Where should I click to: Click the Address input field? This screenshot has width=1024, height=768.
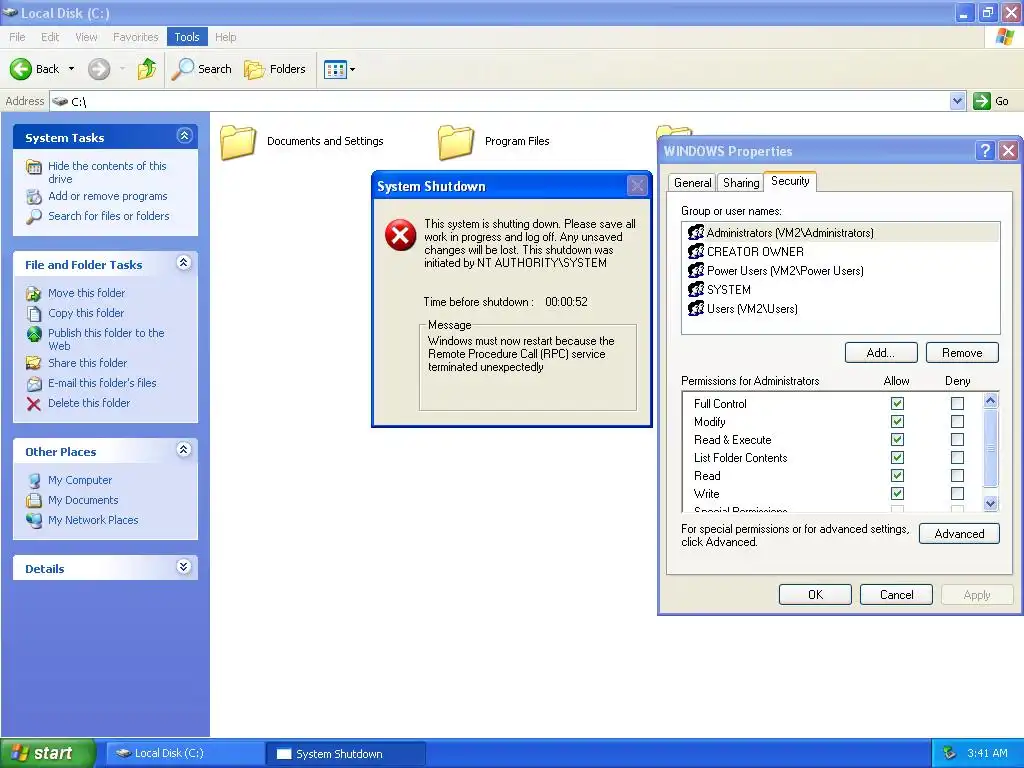pyautogui.click(x=500, y=101)
